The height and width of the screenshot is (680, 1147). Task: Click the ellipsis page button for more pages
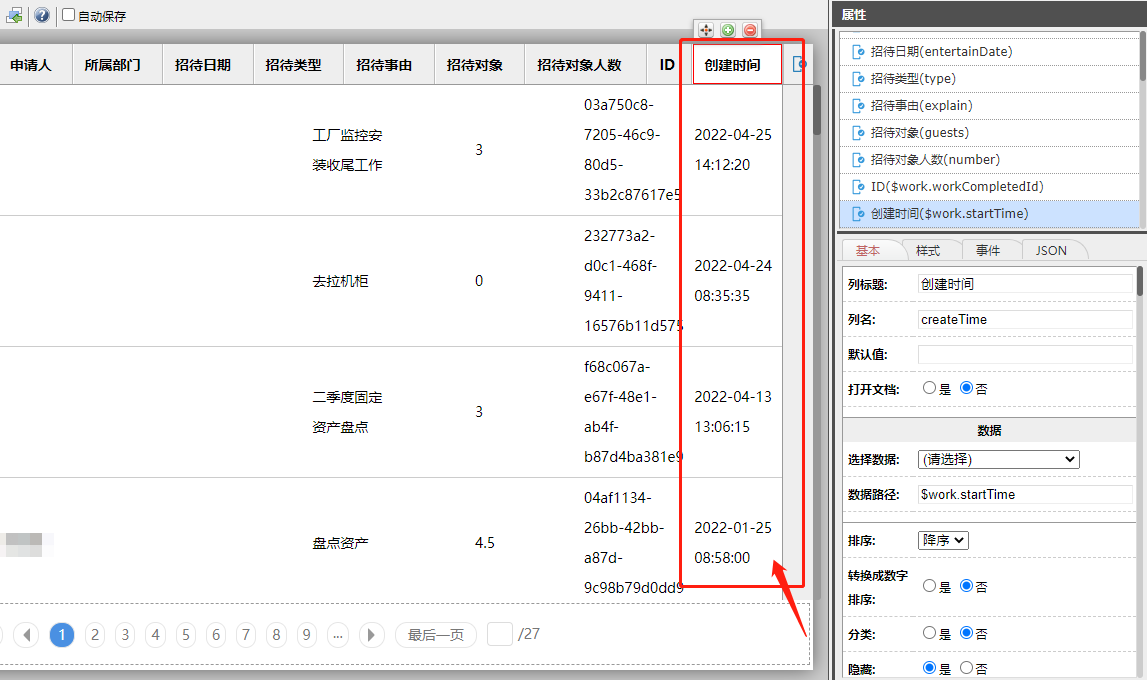pos(338,635)
